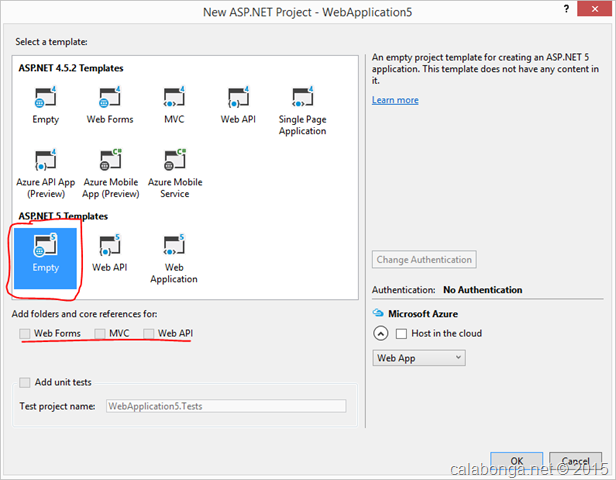The height and width of the screenshot is (480, 616).
Task: Choose the Azure Mobile Service template icon
Action: point(175,160)
